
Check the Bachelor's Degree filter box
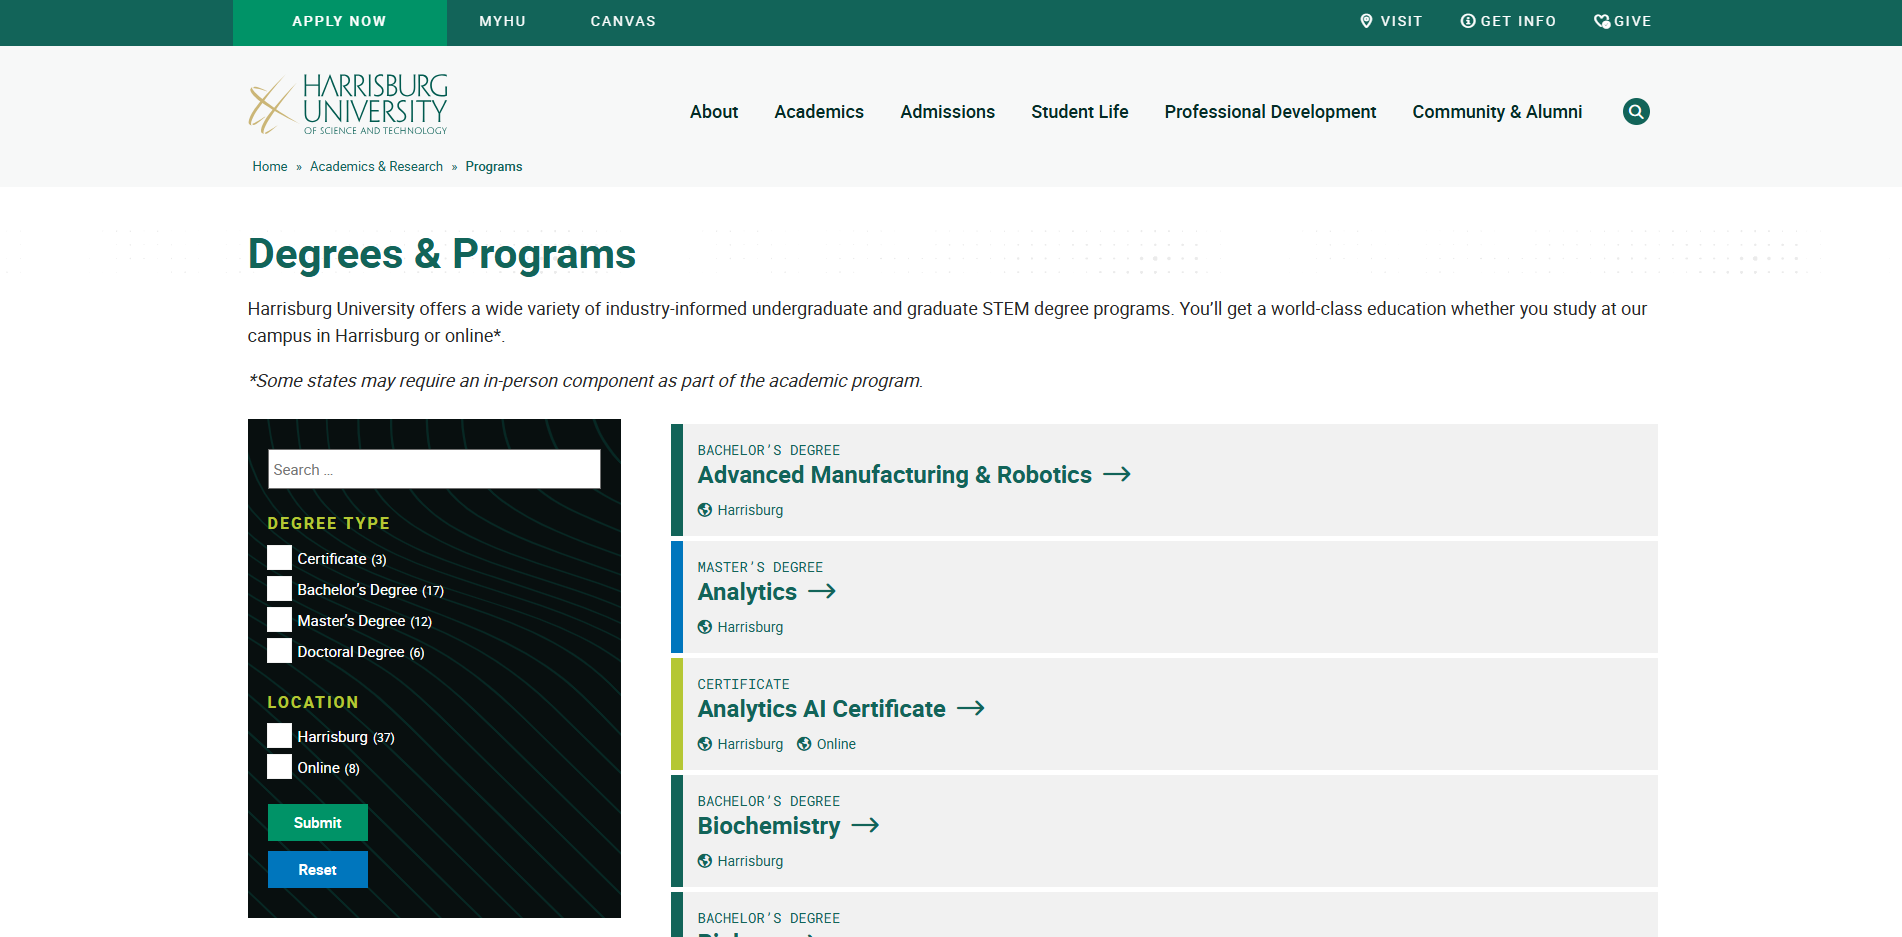[x=279, y=589]
